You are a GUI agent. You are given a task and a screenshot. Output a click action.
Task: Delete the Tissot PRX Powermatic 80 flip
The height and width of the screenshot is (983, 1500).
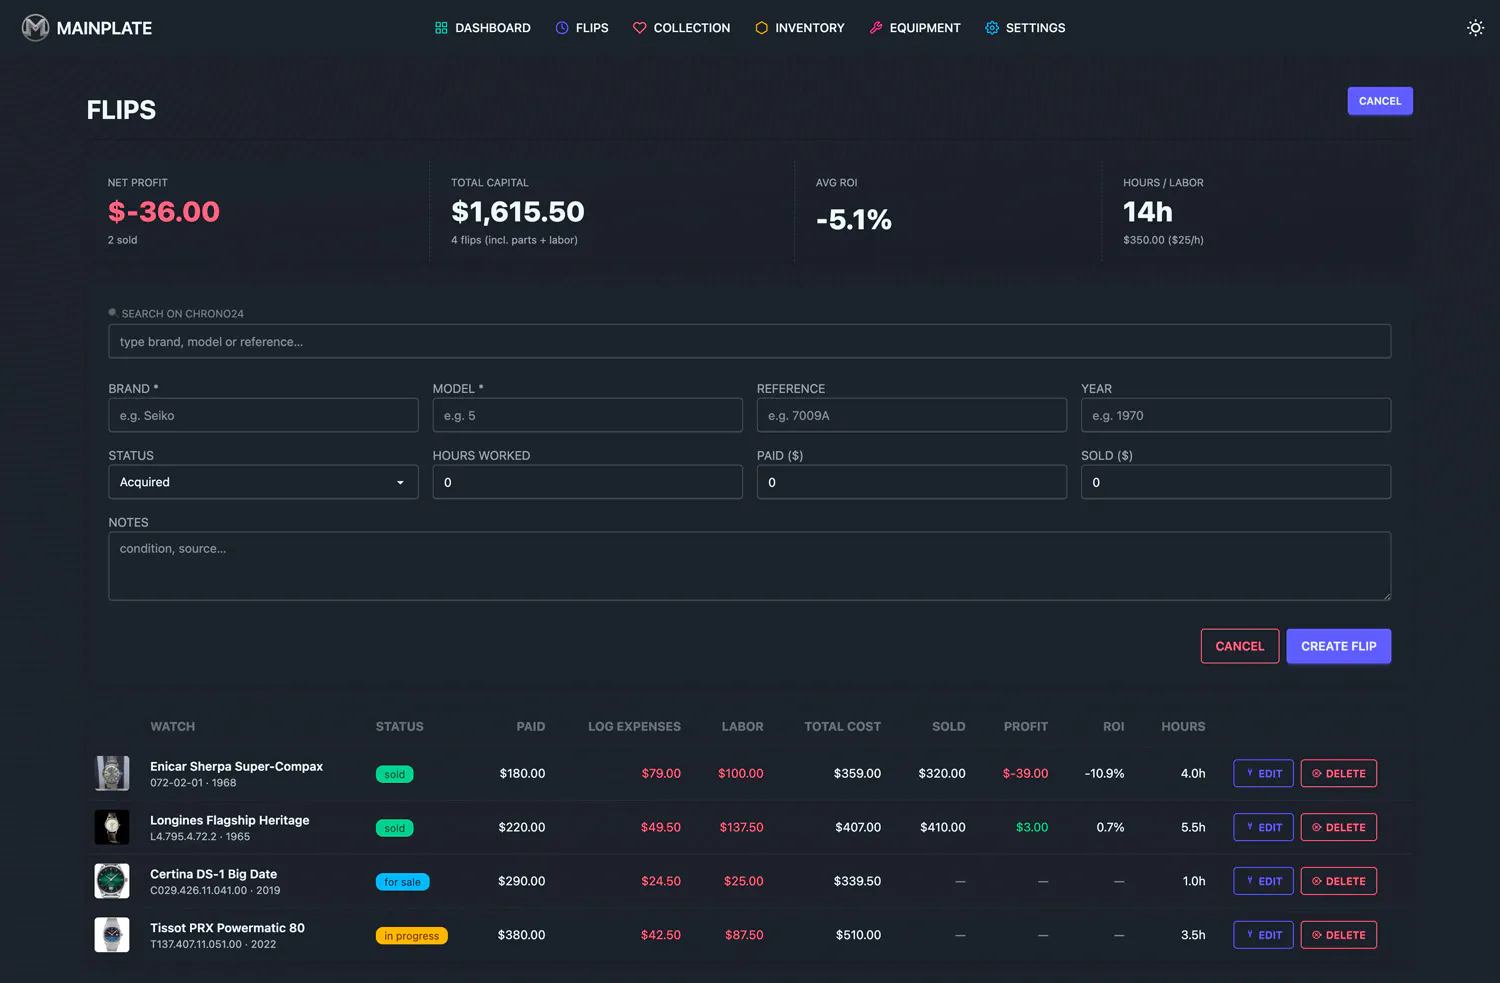coord(1338,935)
